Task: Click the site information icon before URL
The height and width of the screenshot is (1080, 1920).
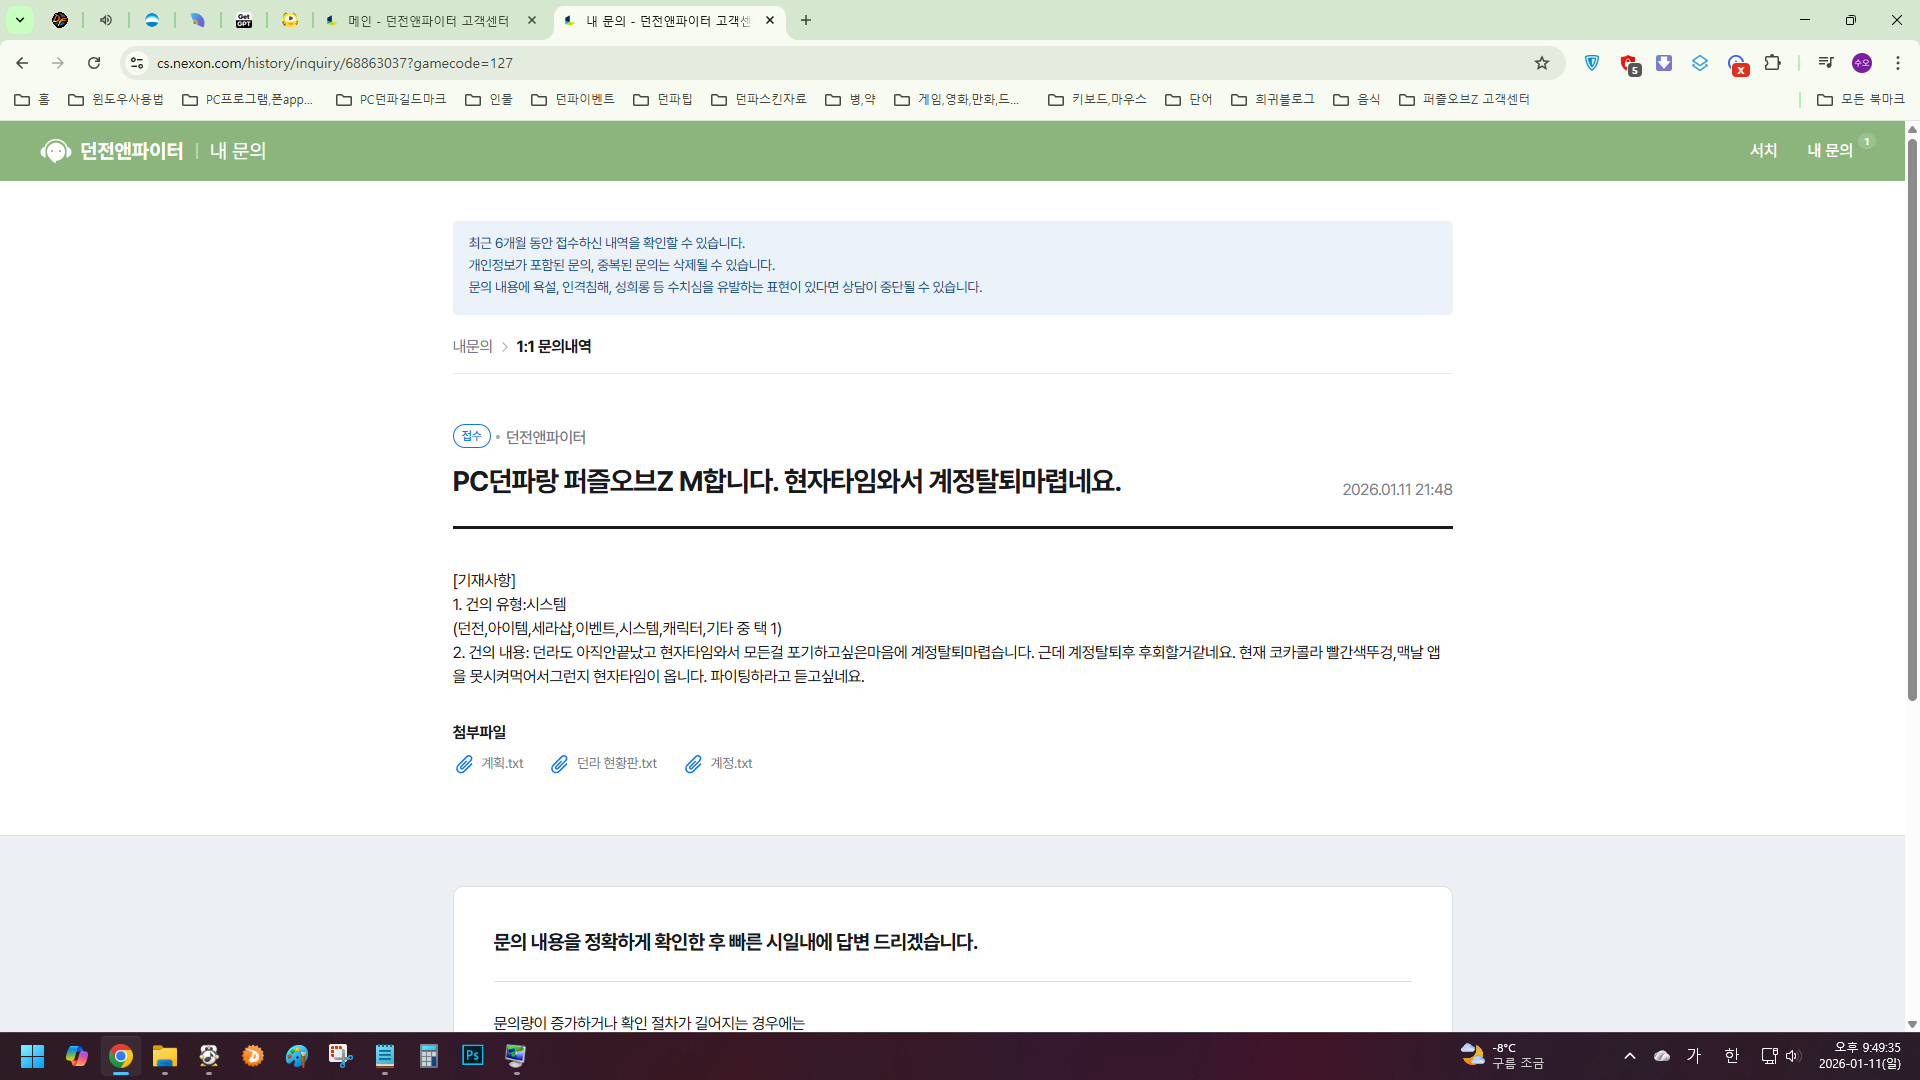Action: (x=137, y=63)
